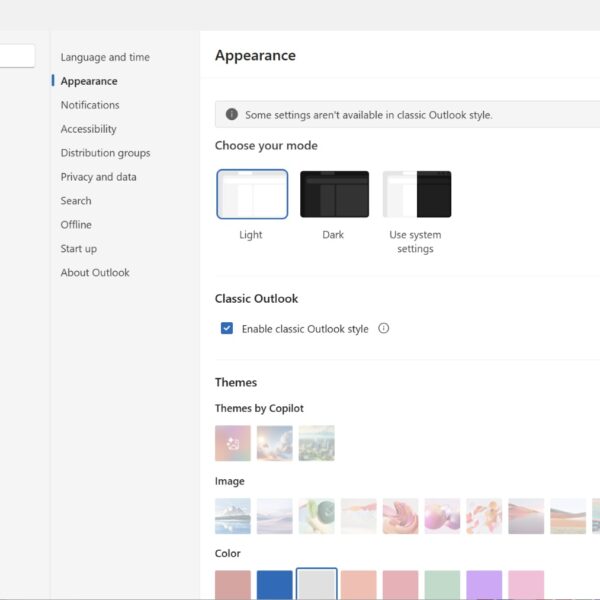Select the Appearance settings section
The width and height of the screenshot is (600, 600).
tap(89, 81)
